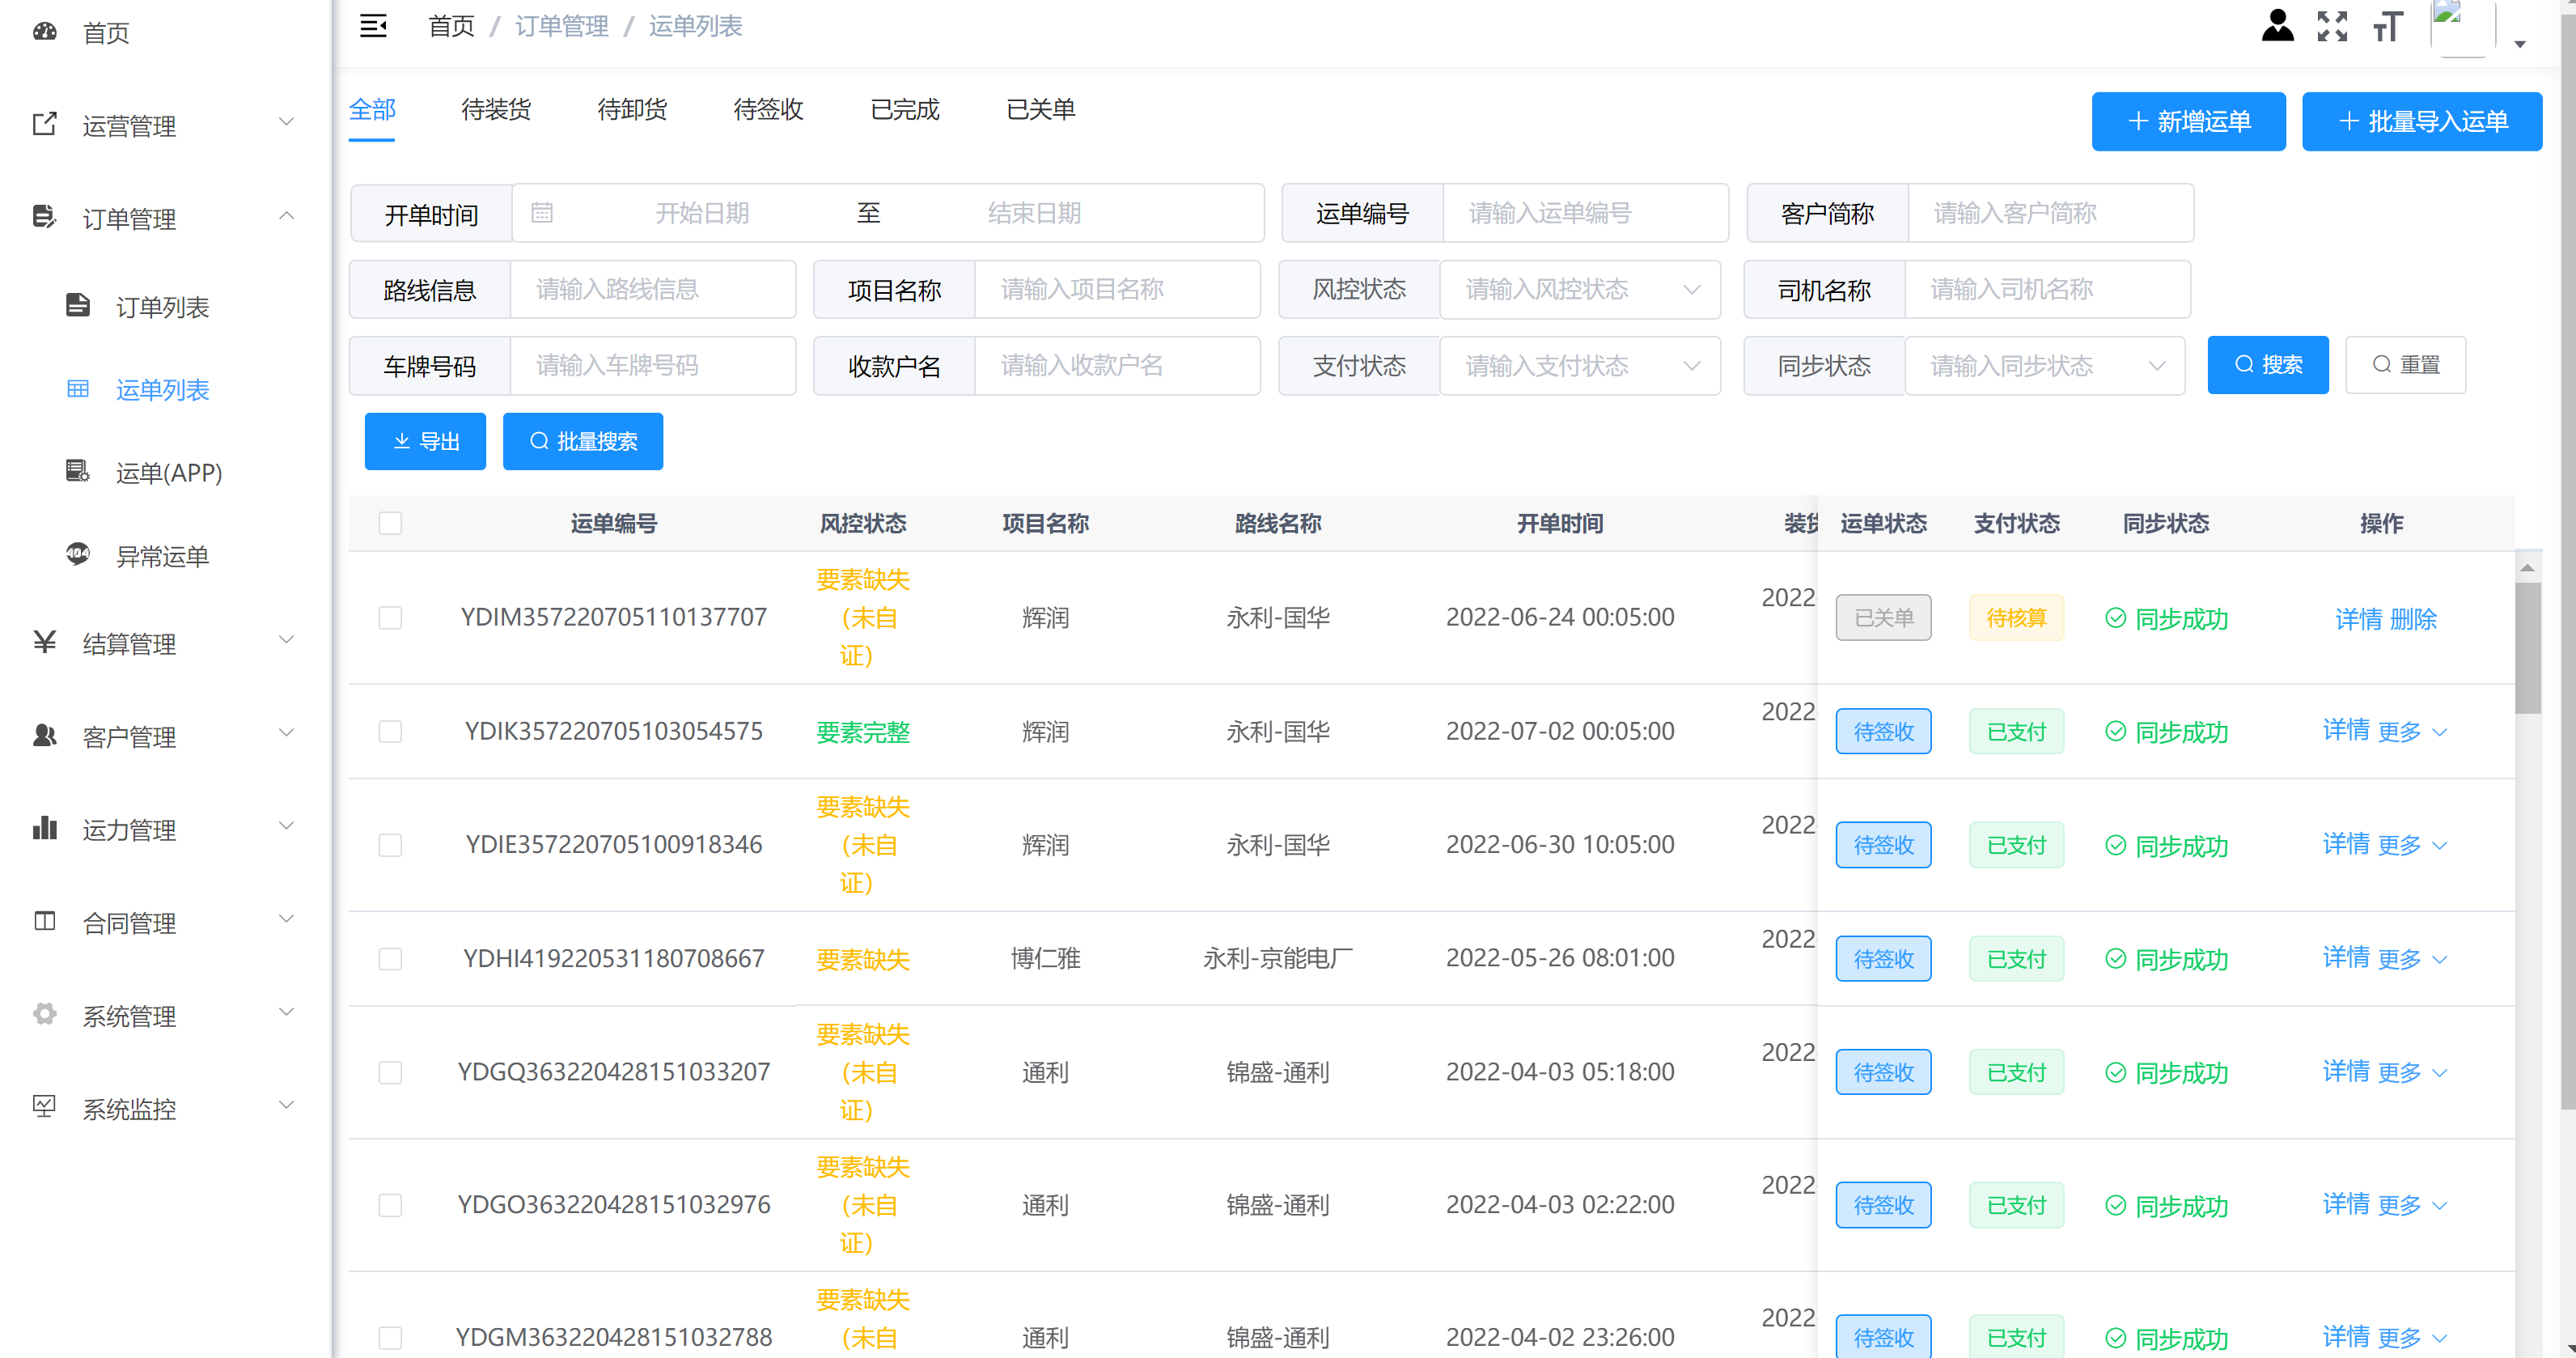Check the row YDIE357220705100918346
This screenshot has width=2576, height=1358.
(390, 845)
